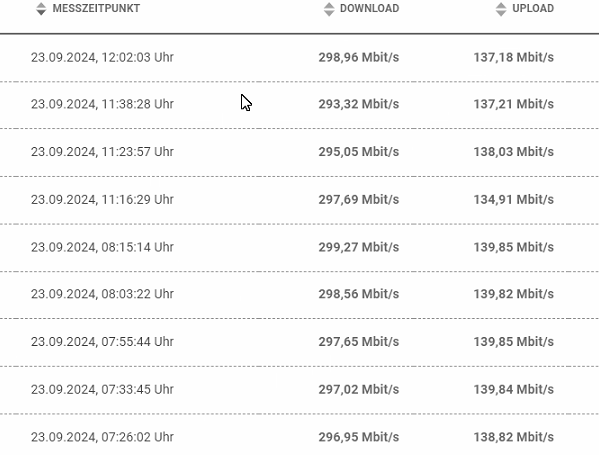Select the 08:15:14 Uhr measurement row
This screenshot has width=599, height=455.
(x=300, y=248)
